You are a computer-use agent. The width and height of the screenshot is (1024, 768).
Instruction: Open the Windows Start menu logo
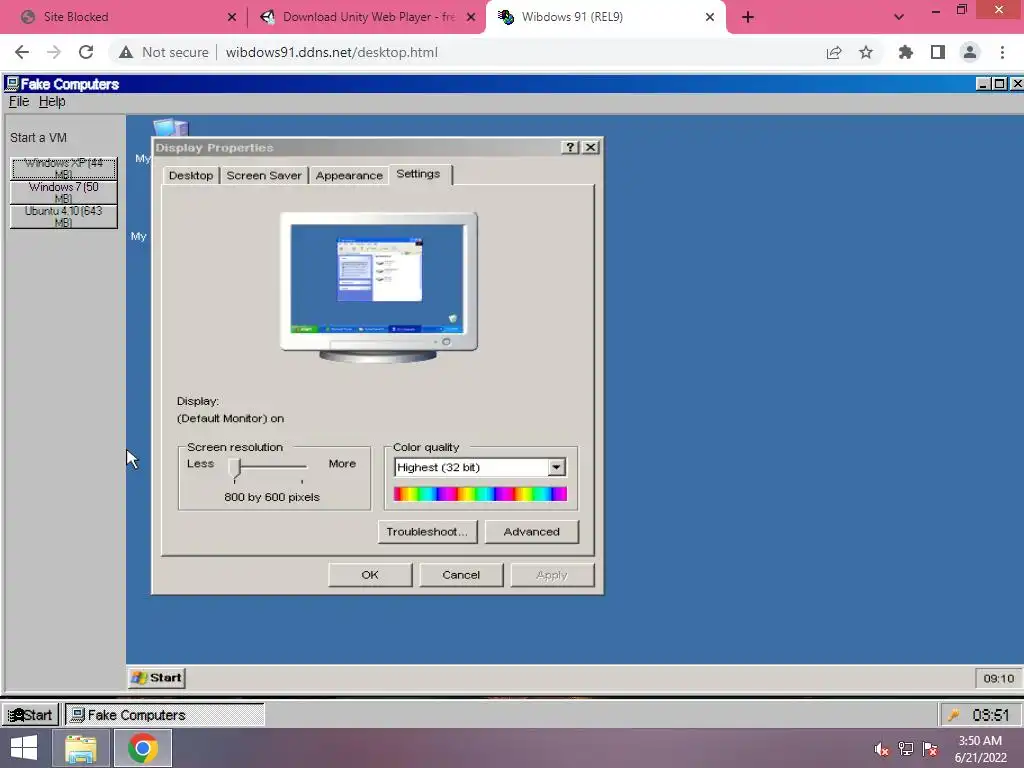click(x=24, y=748)
